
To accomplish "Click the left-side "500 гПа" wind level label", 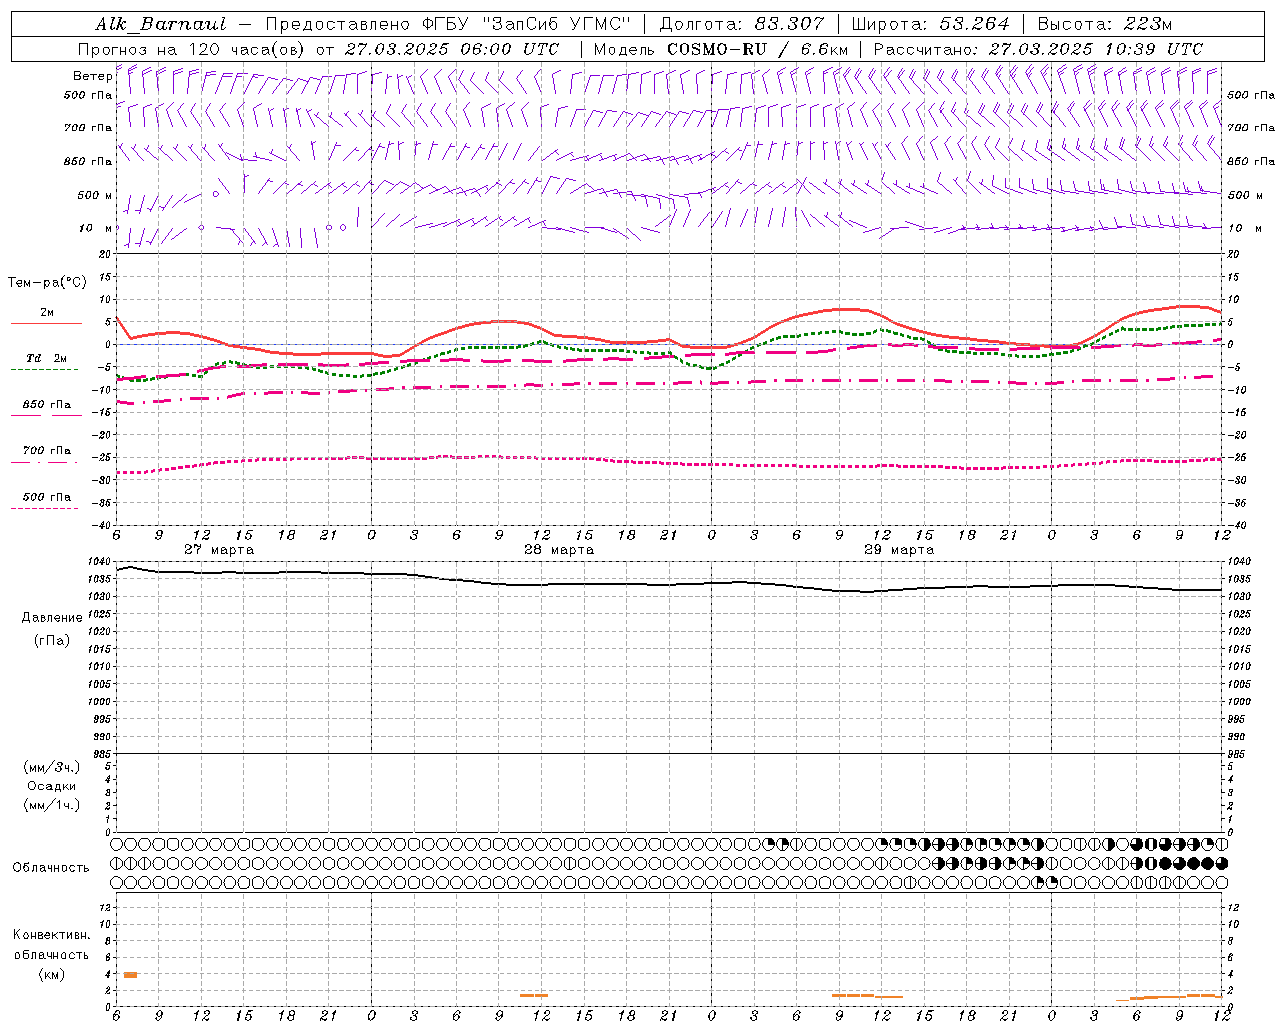I will [x=88, y=95].
